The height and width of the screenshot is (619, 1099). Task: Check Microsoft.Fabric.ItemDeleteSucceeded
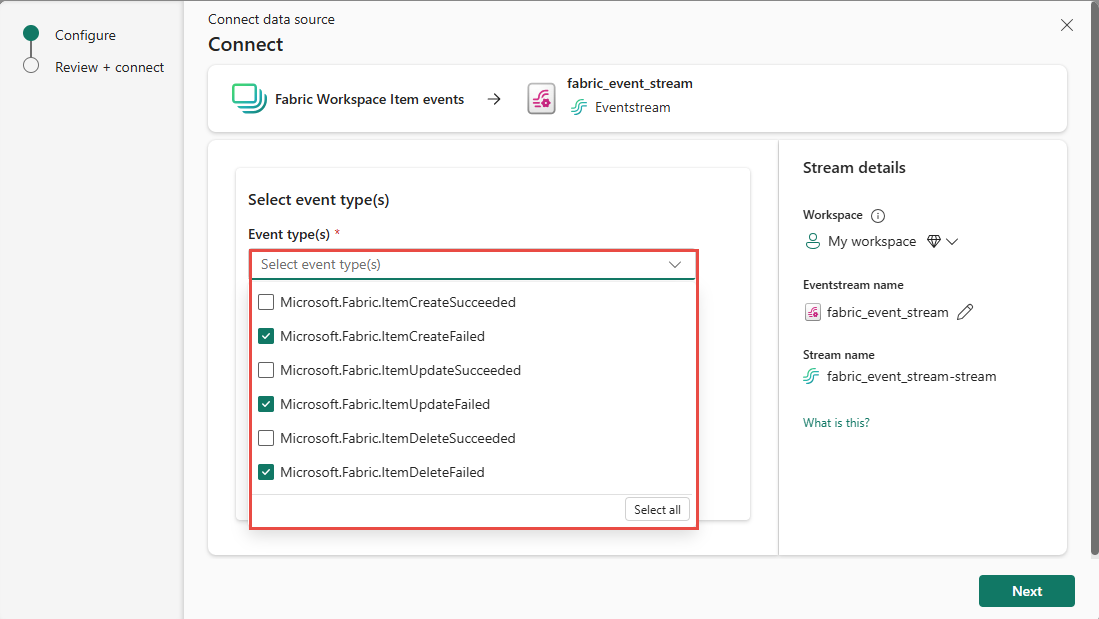(266, 438)
